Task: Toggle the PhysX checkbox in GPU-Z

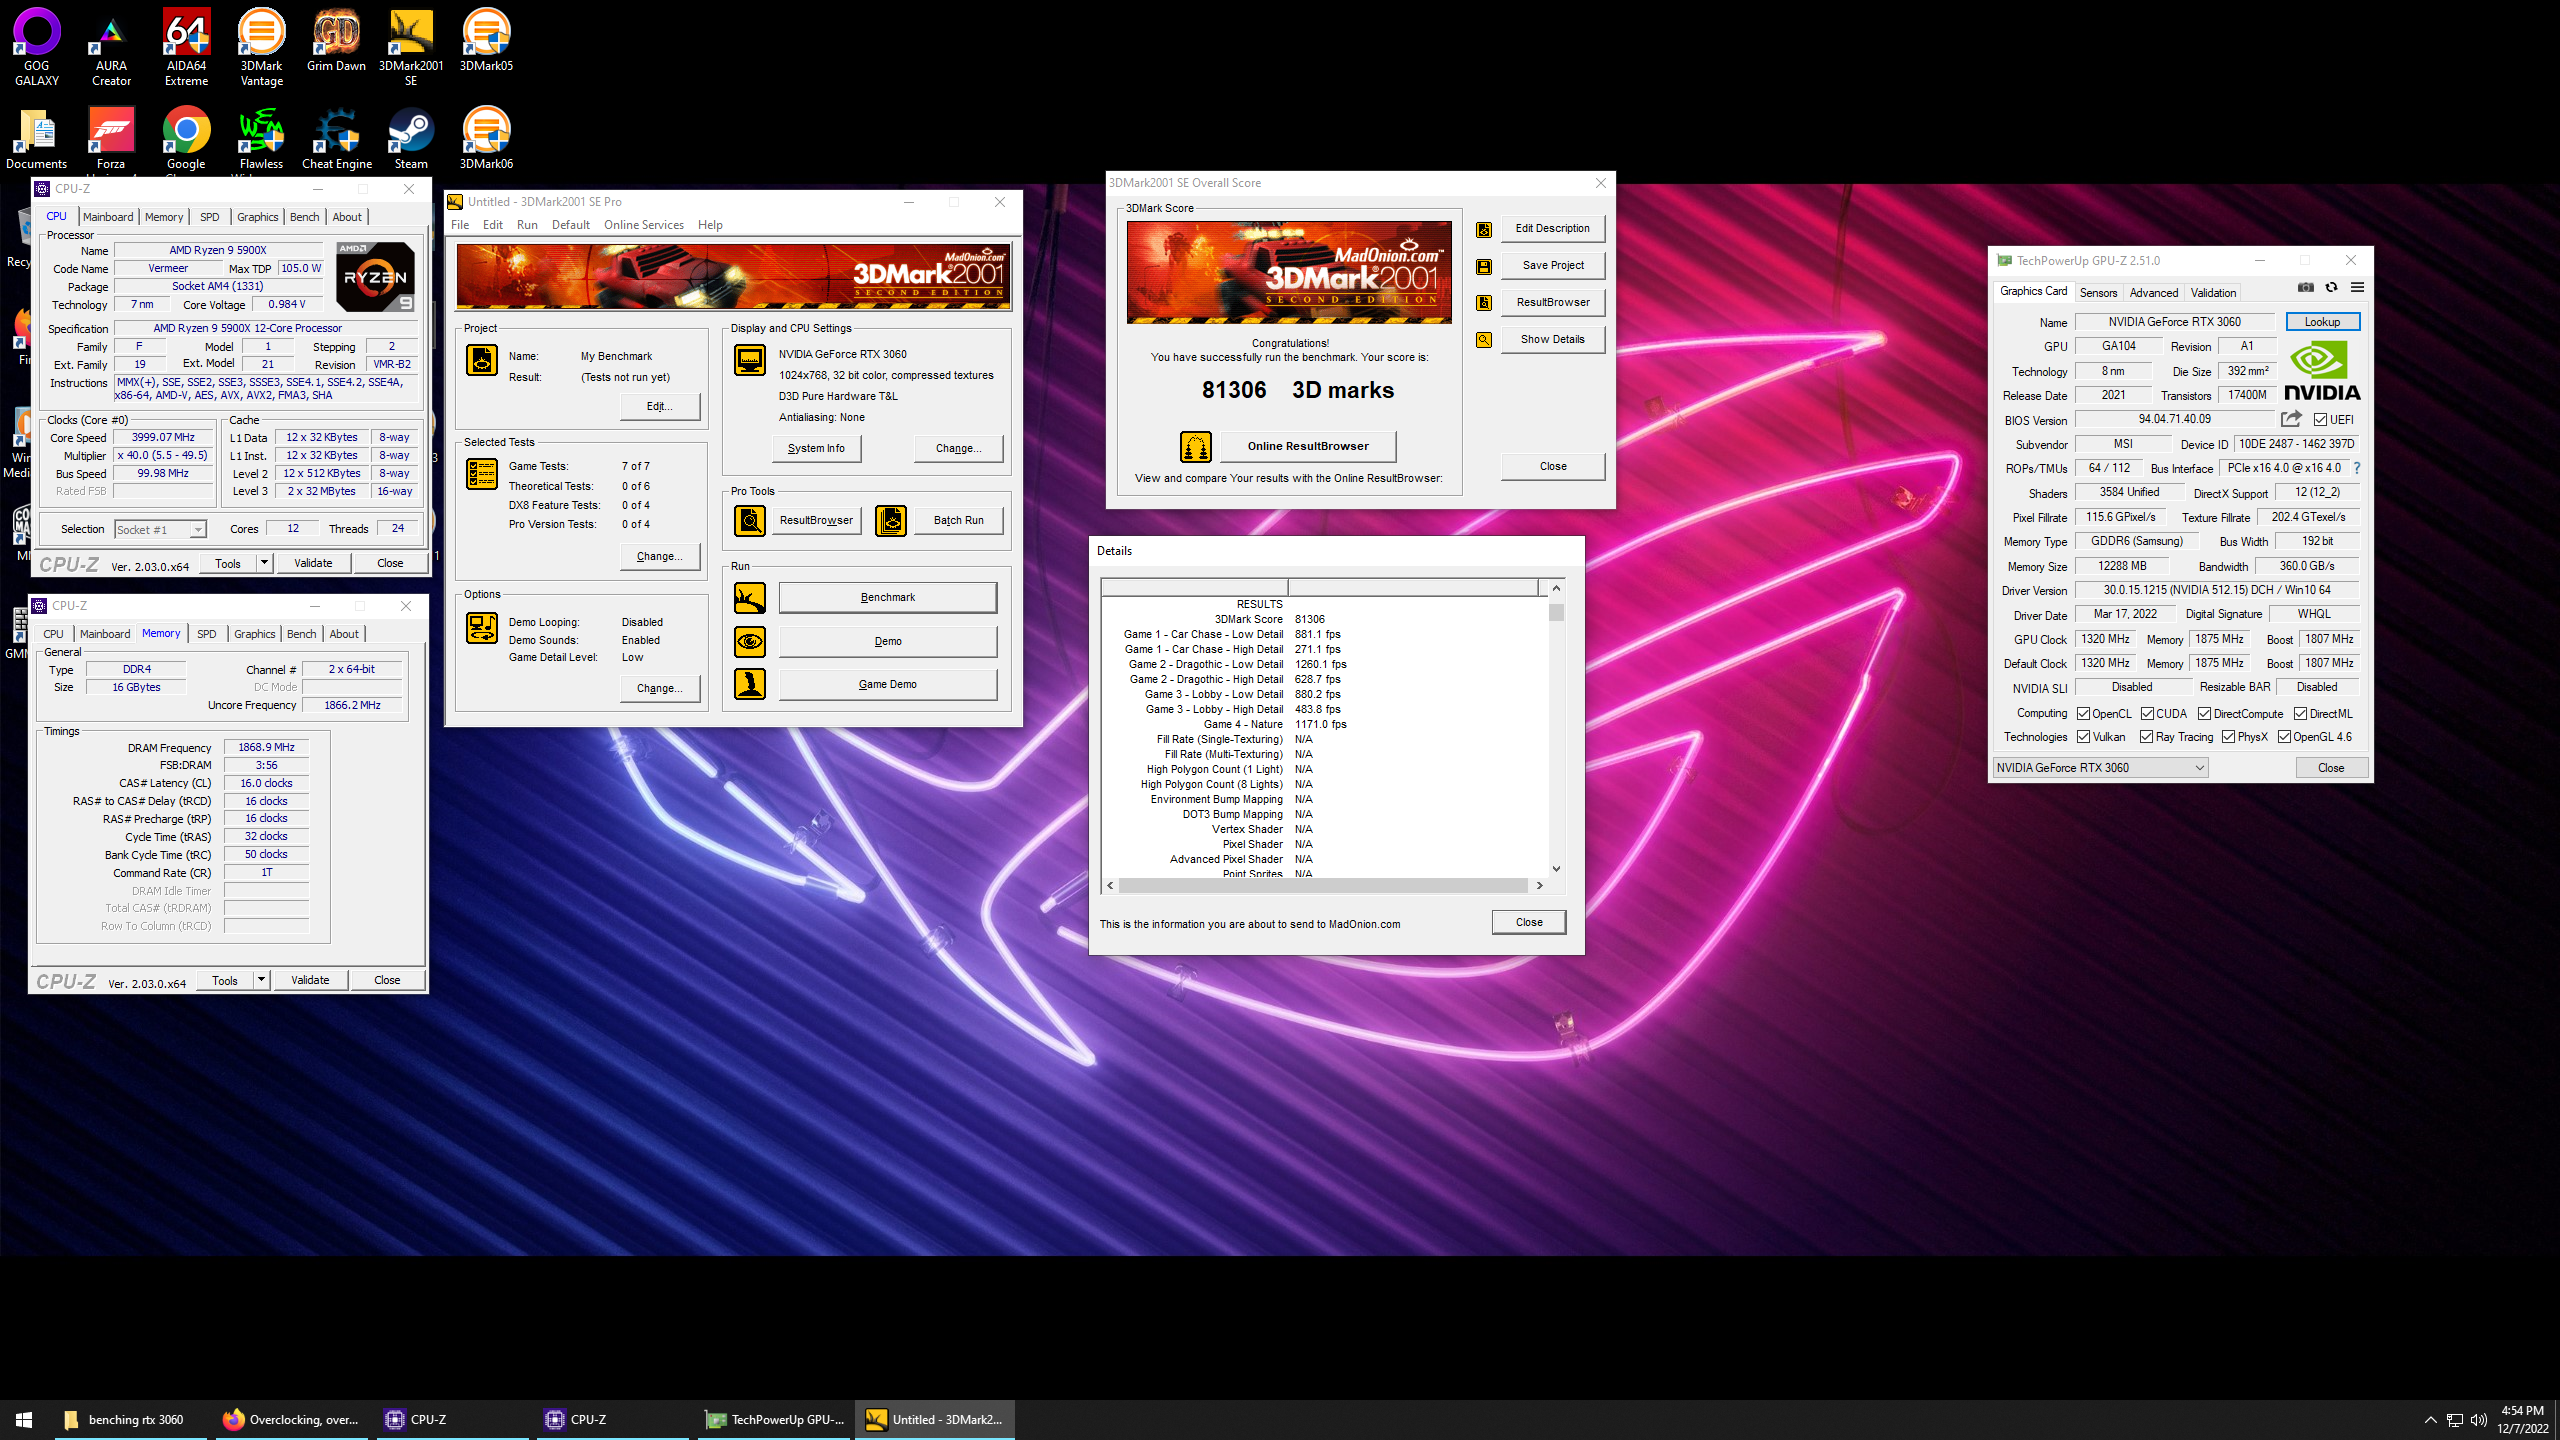Action: 2229,737
